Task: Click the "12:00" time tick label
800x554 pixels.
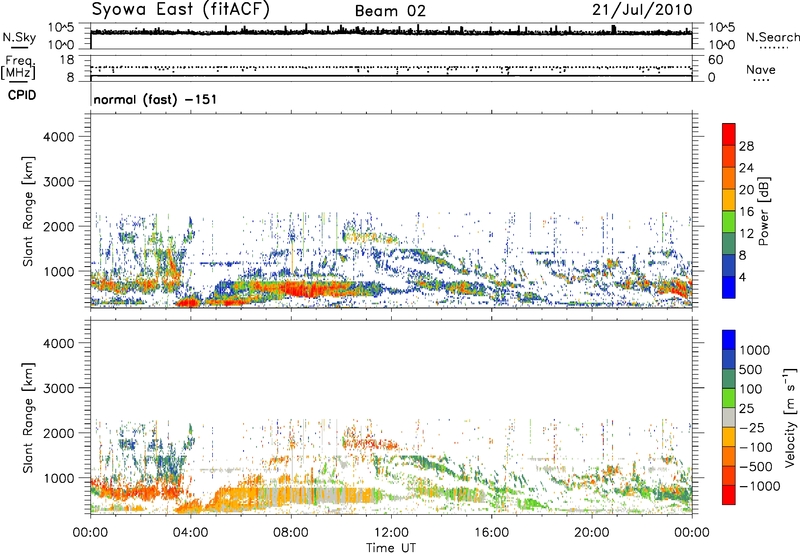Action: (391, 533)
